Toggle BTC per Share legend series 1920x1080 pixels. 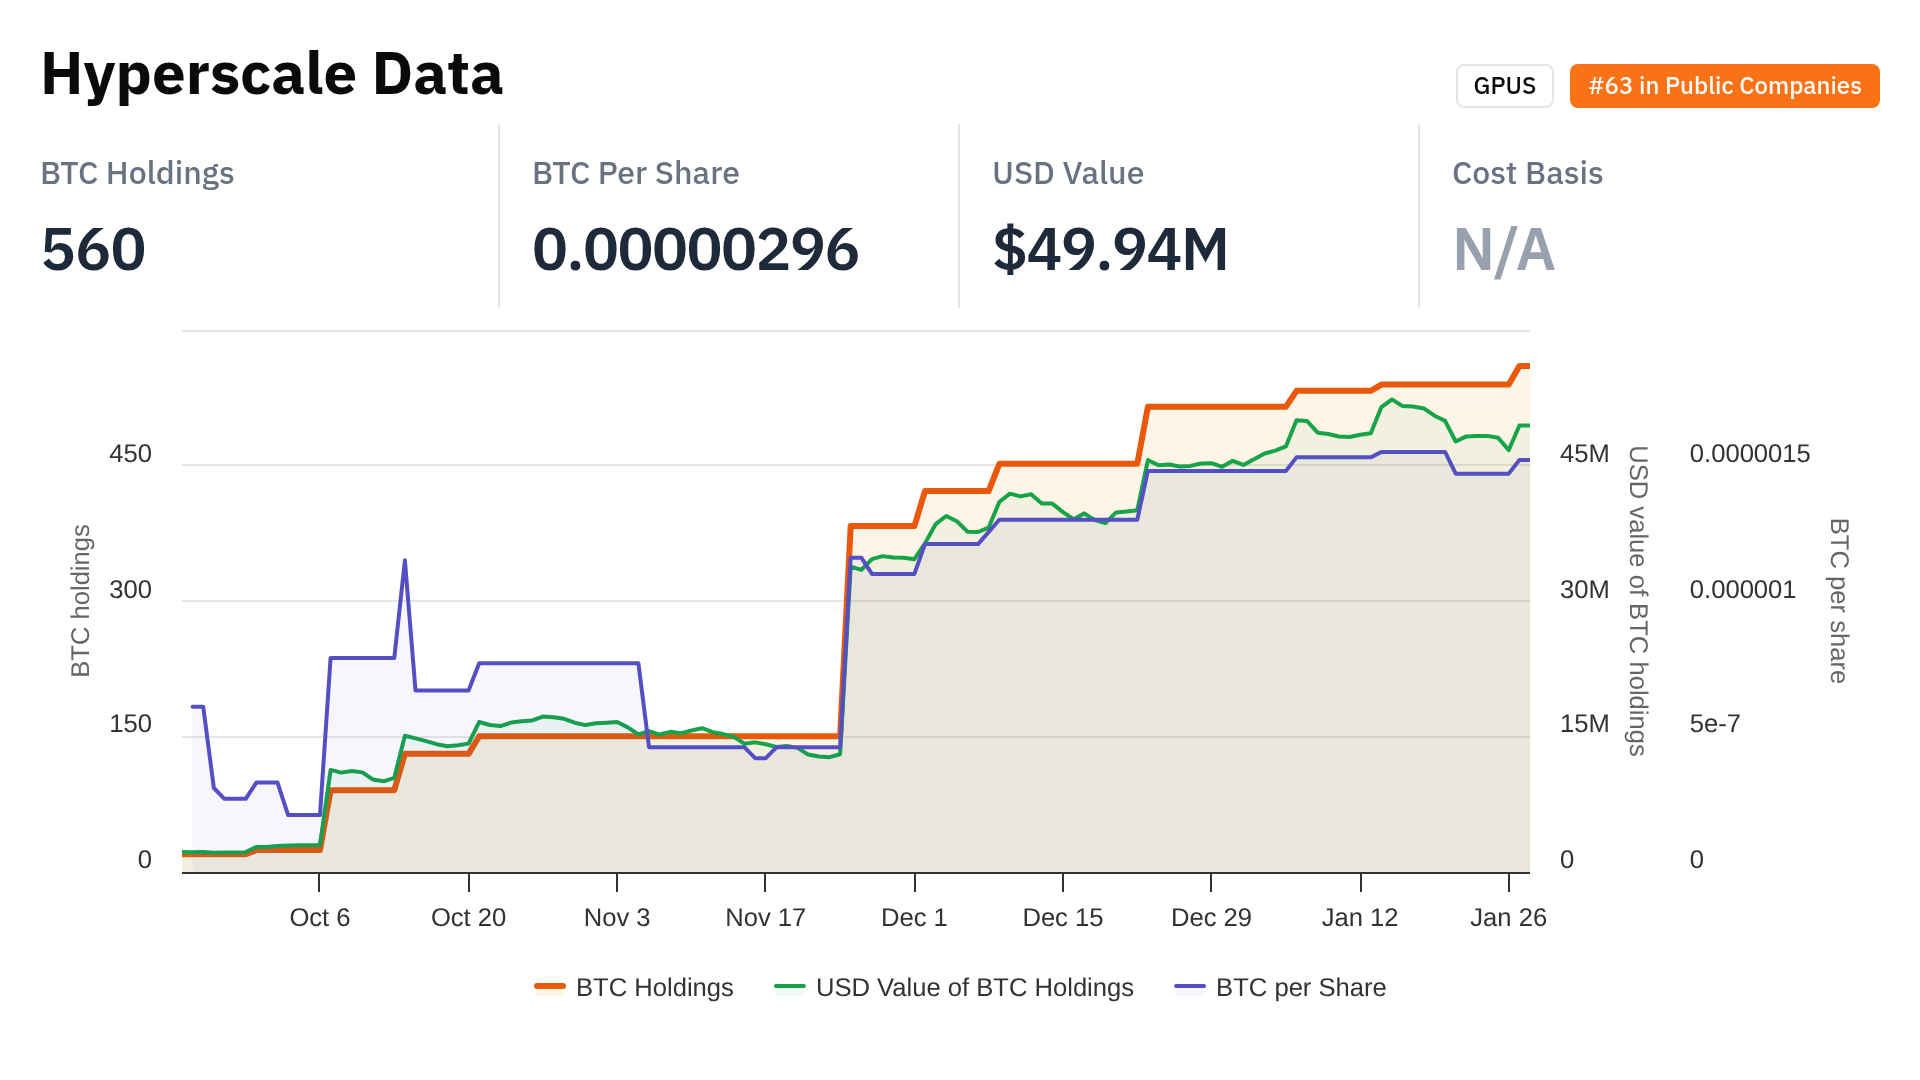tap(1300, 987)
